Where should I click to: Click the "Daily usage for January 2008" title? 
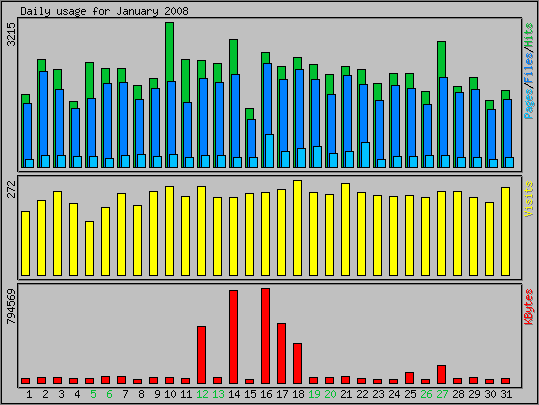104,11
